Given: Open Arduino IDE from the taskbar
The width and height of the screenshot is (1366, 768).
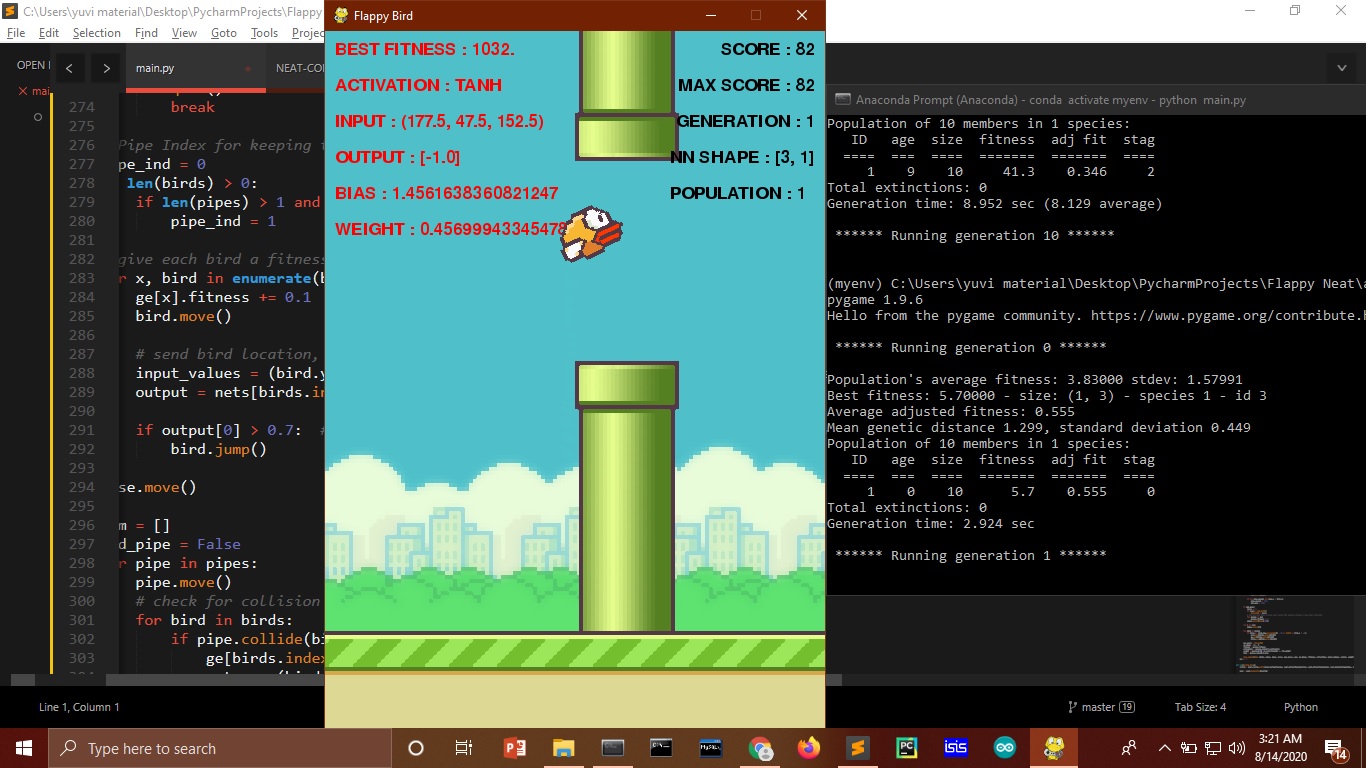Looking at the screenshot, I should (x=1004, y=748).
